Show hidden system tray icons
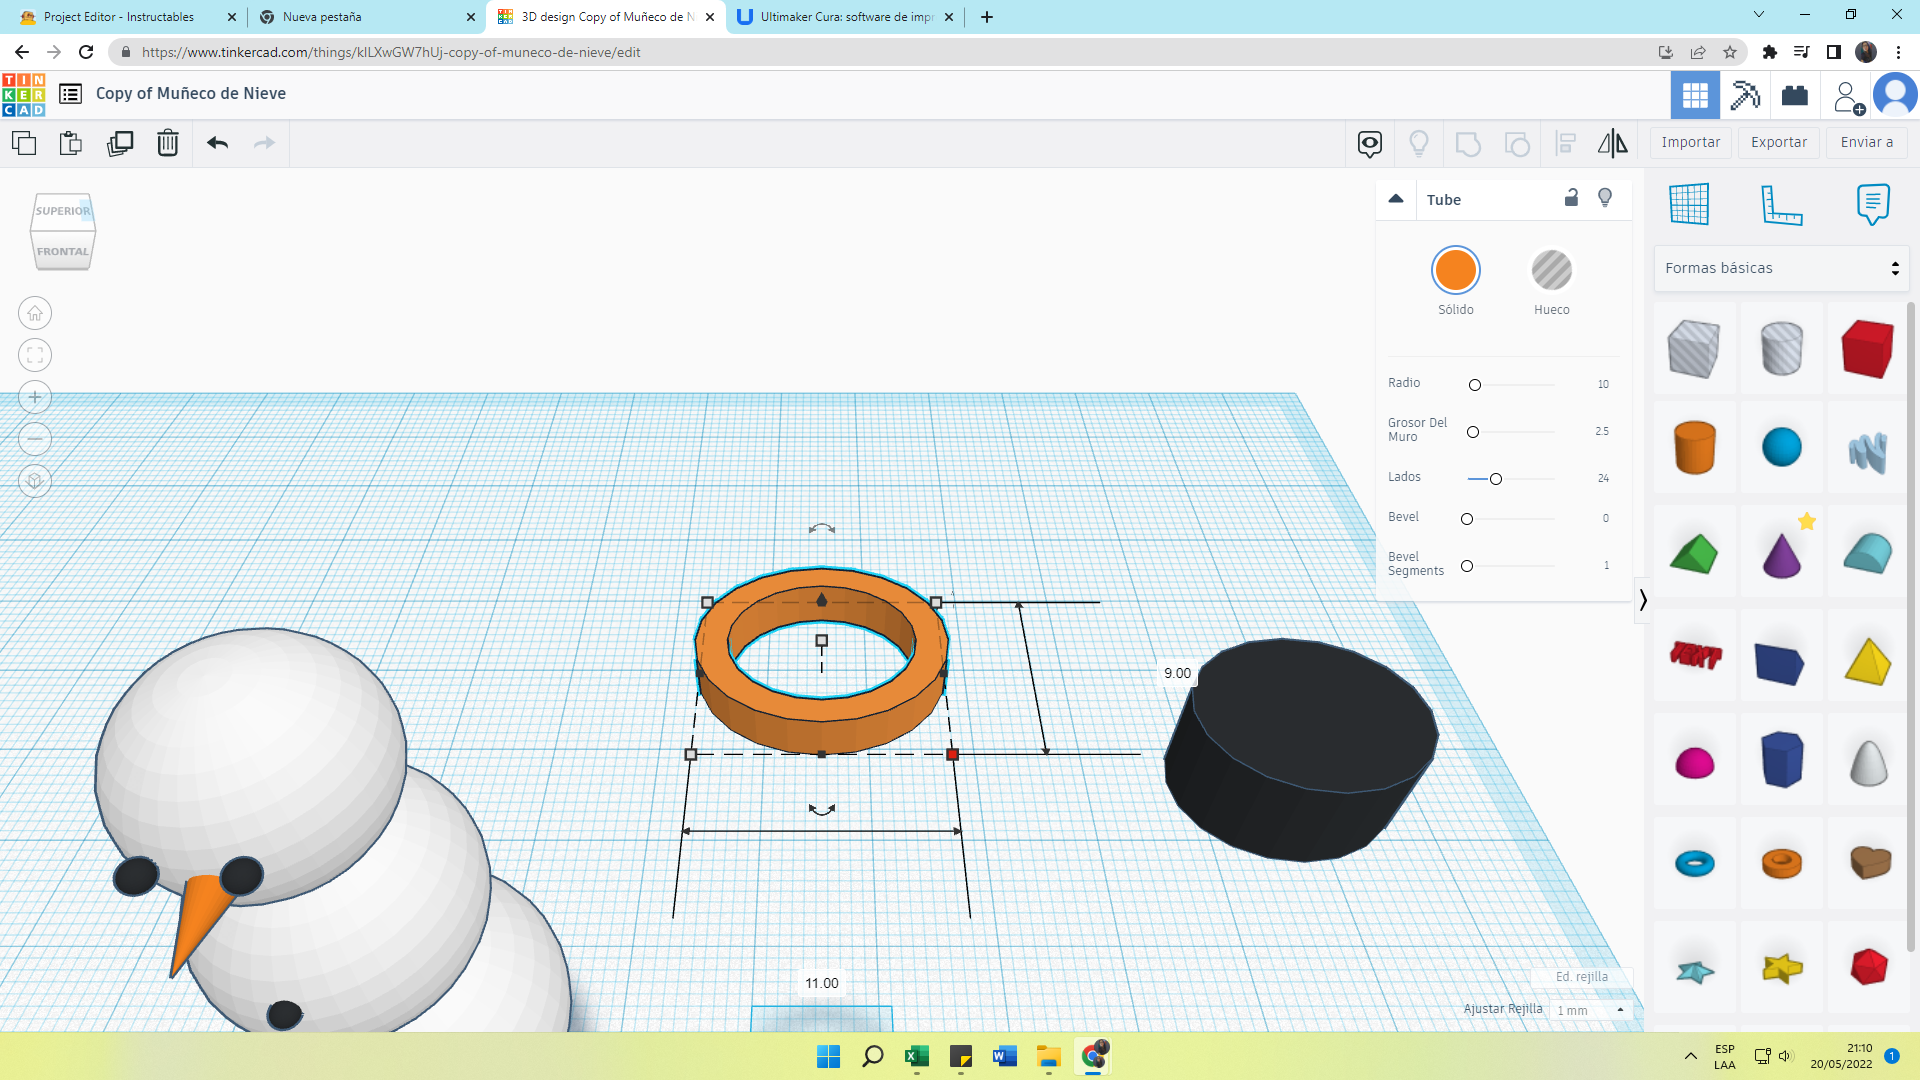The height and width of the screenshot is (1080, 1920). pos(1690,1056)
